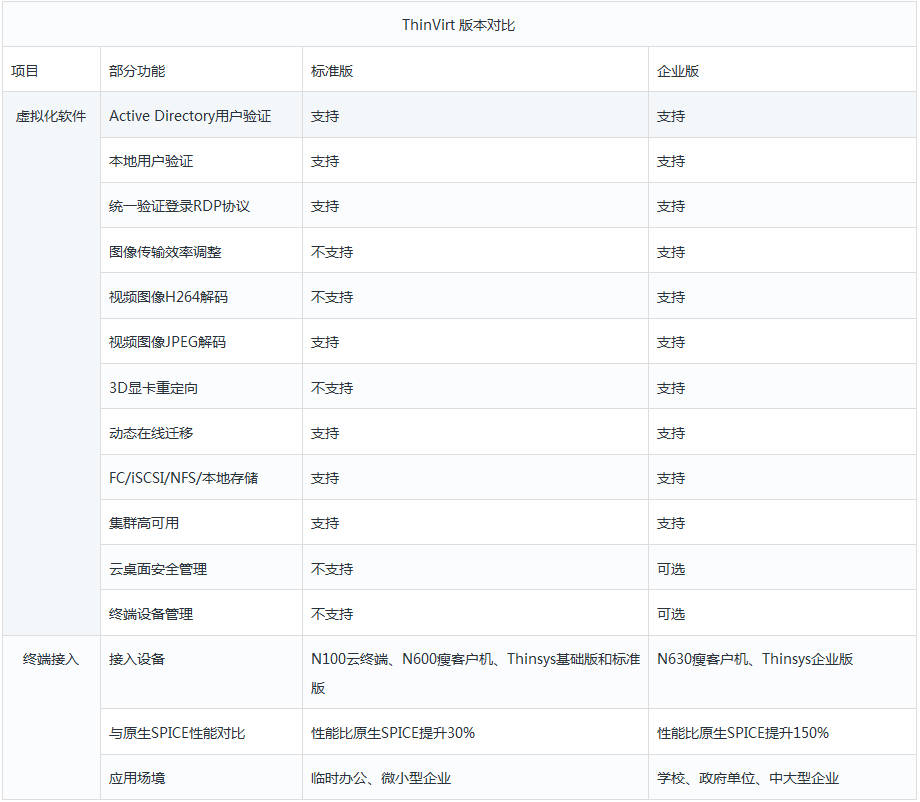This screenshot has height=802, width=920.
Task: Click standard '支持' in 视频图像JPEG解码 row
Action: click(x=324, y=342)
